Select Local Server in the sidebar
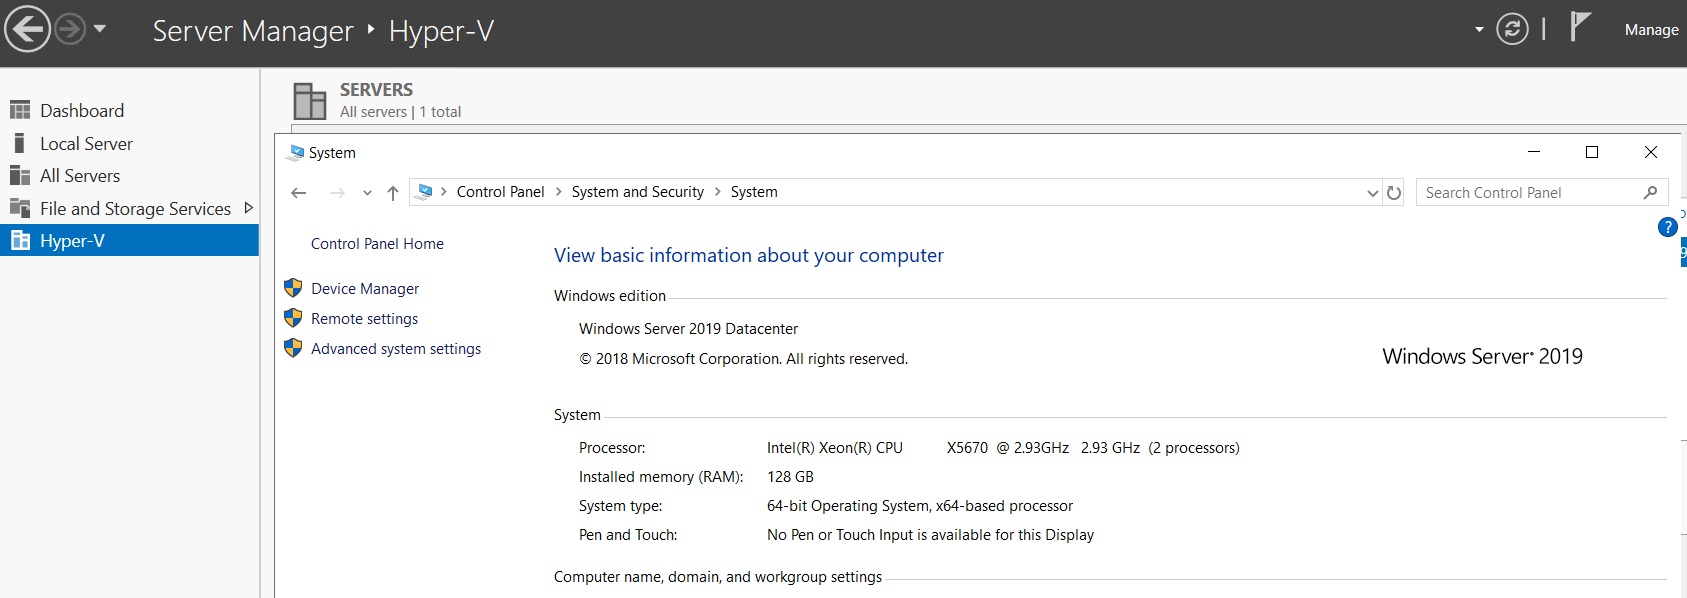This screenshot has height=598, width=1687. click(x=86, y=144)
